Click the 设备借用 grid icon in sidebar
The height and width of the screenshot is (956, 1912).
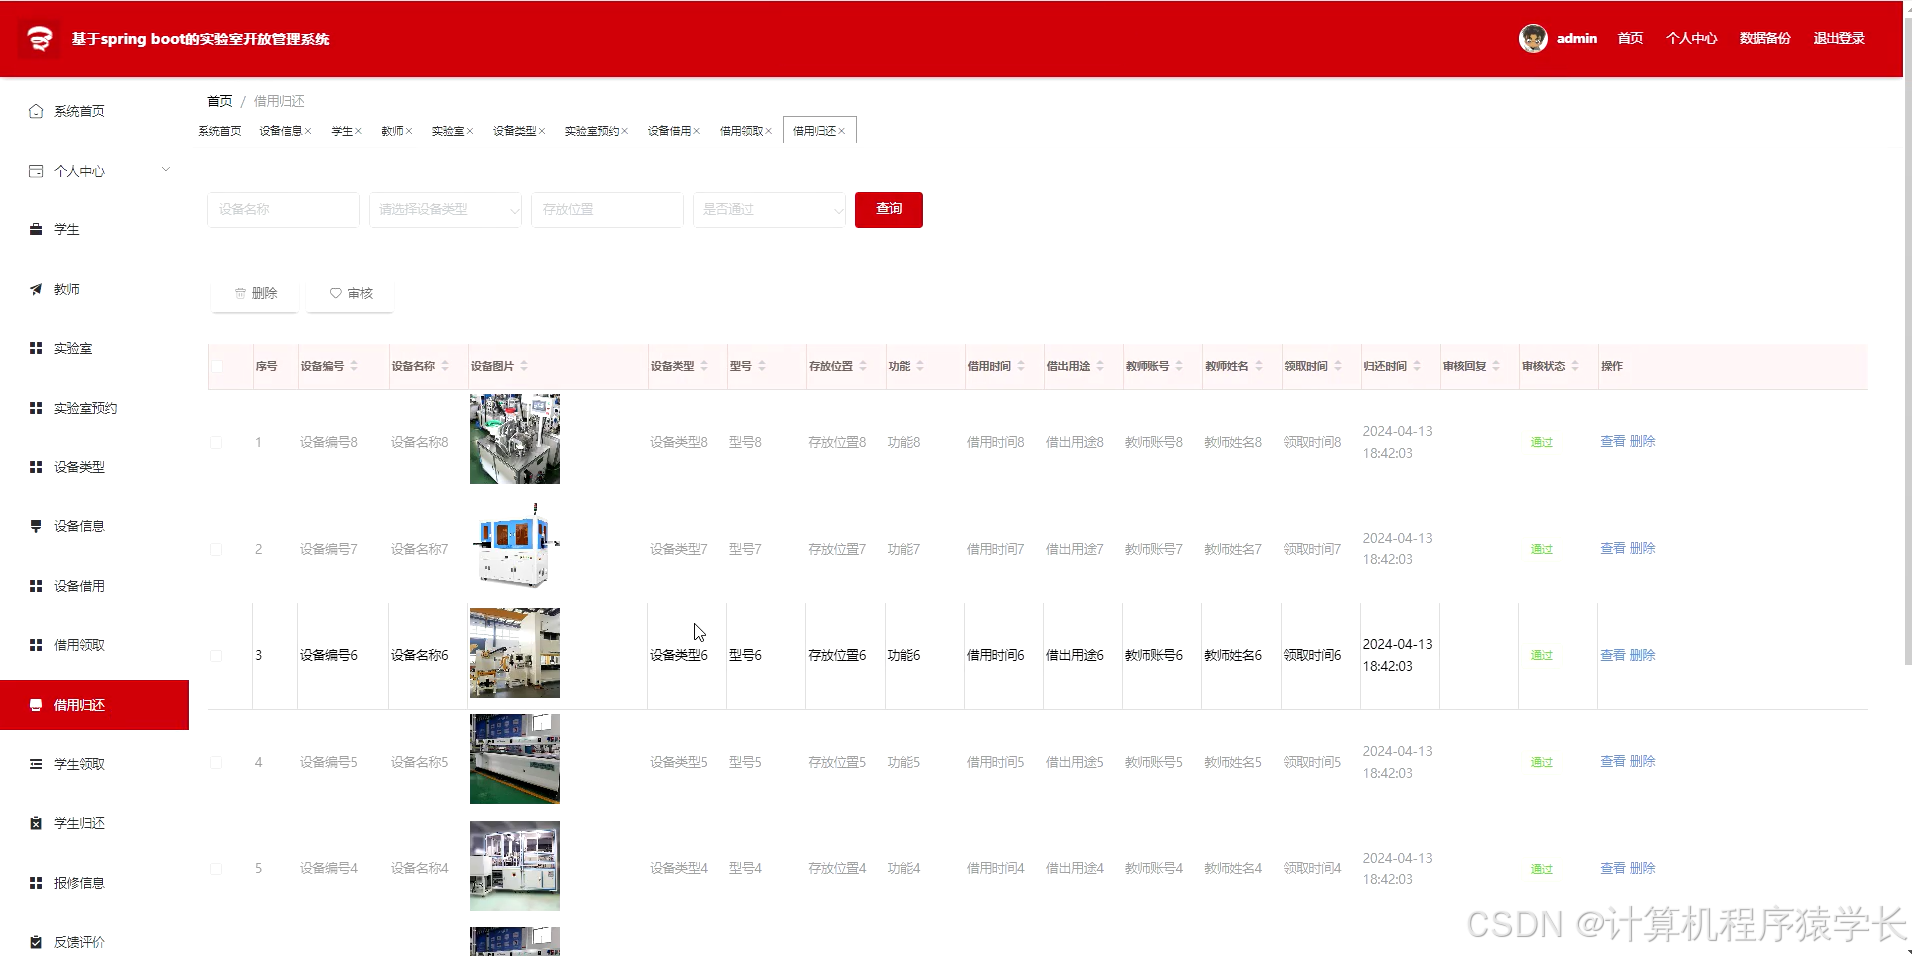click(36, 586)
